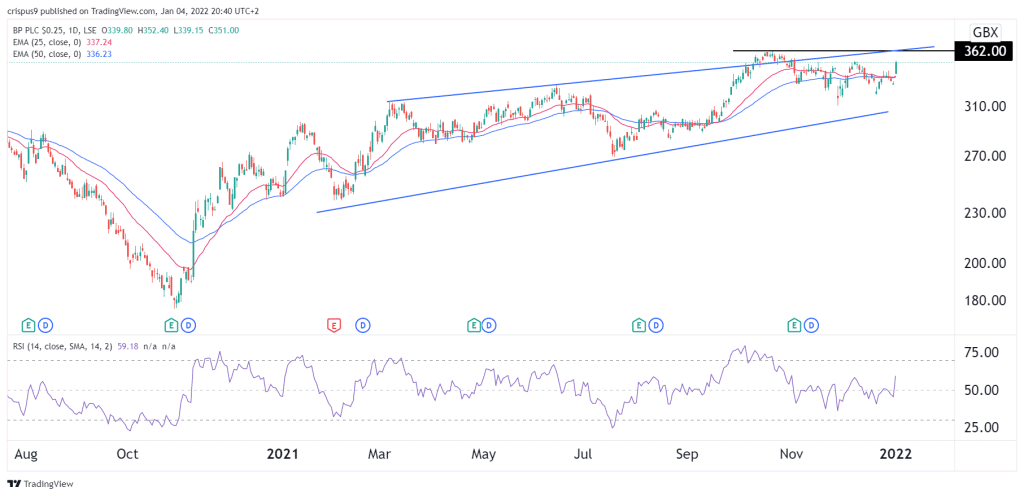
Task: Click the 362.00 price label
Action: [984, 50]
